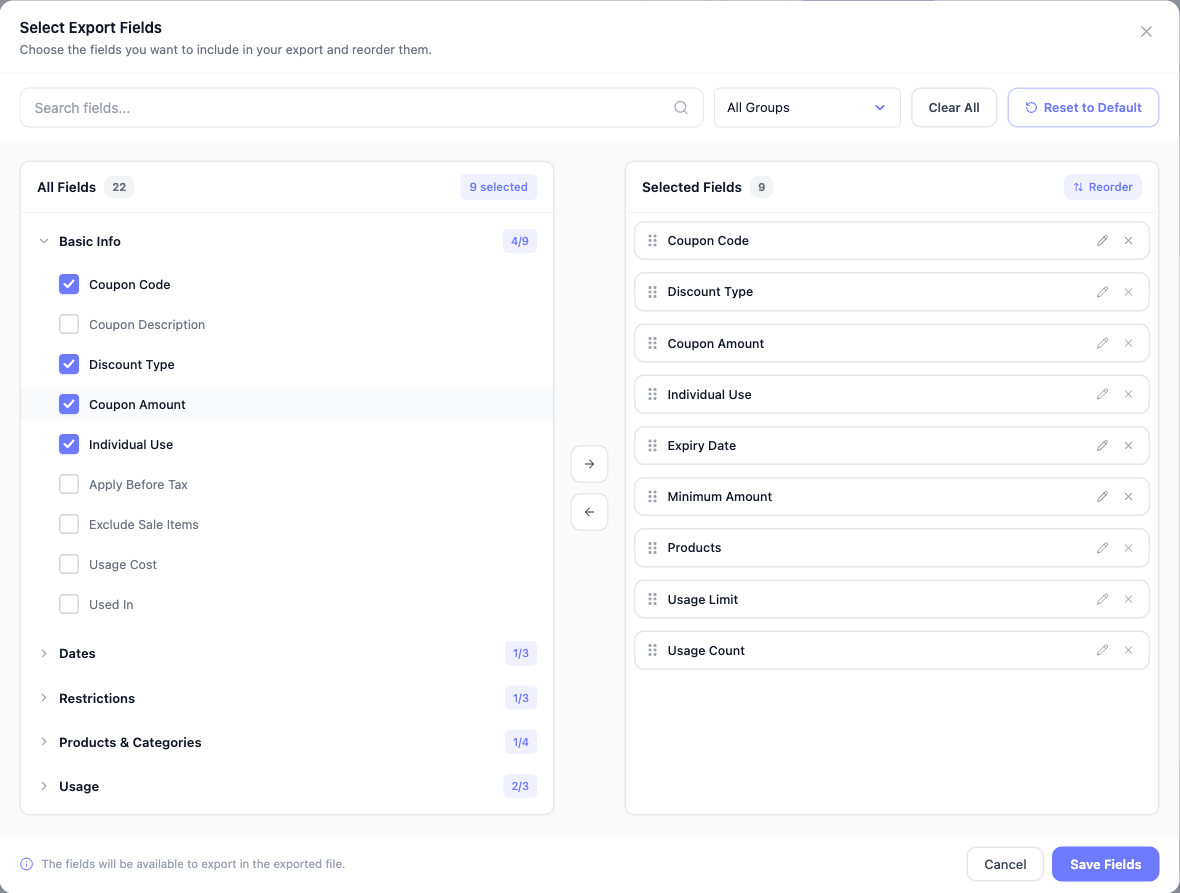Remove Products from selected fields

[x=1128, y=548]
